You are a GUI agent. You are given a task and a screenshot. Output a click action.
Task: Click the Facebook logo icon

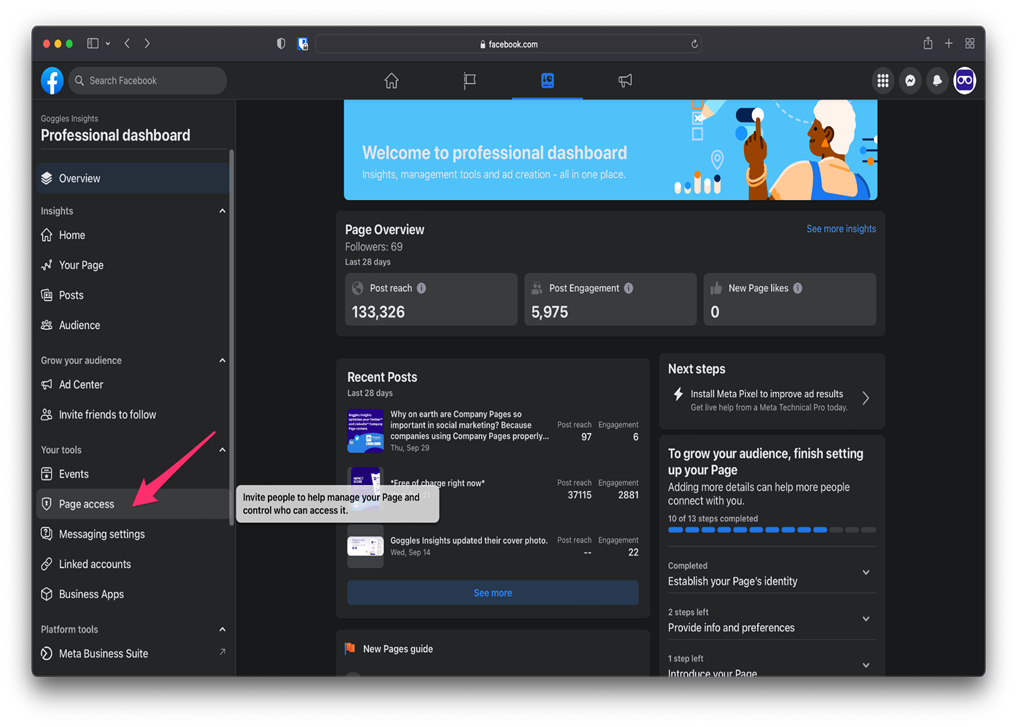(x=52, y=80)
